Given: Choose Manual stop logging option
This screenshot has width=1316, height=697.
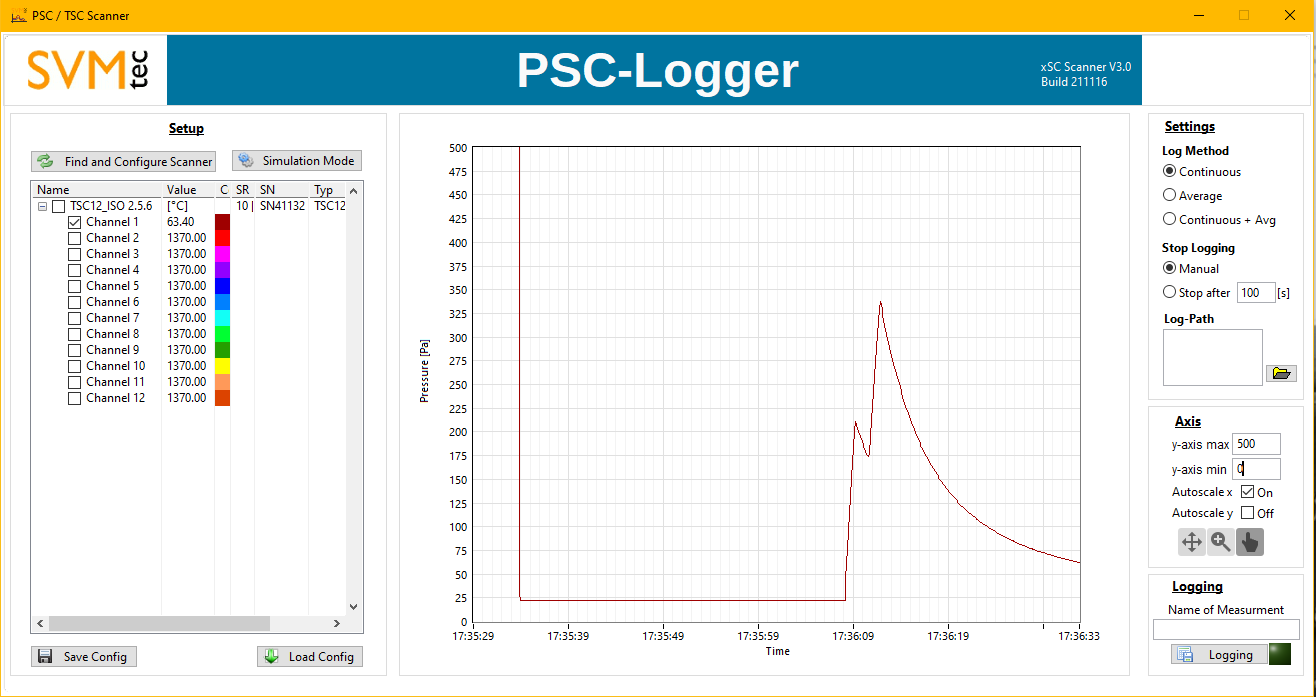Looking at the screenshot, I should (1169, 268).
